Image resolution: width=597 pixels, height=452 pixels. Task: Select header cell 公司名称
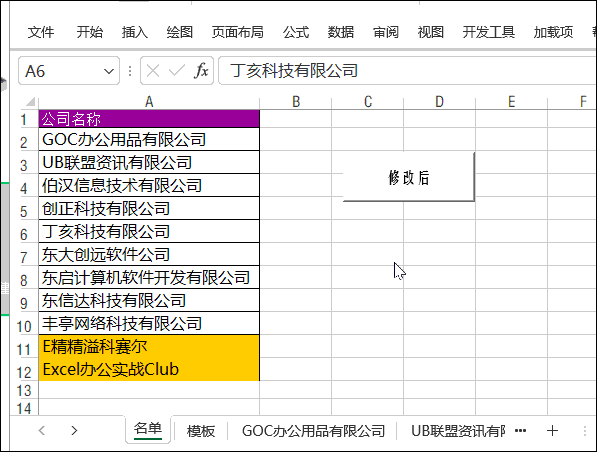(x=149, y=119)
